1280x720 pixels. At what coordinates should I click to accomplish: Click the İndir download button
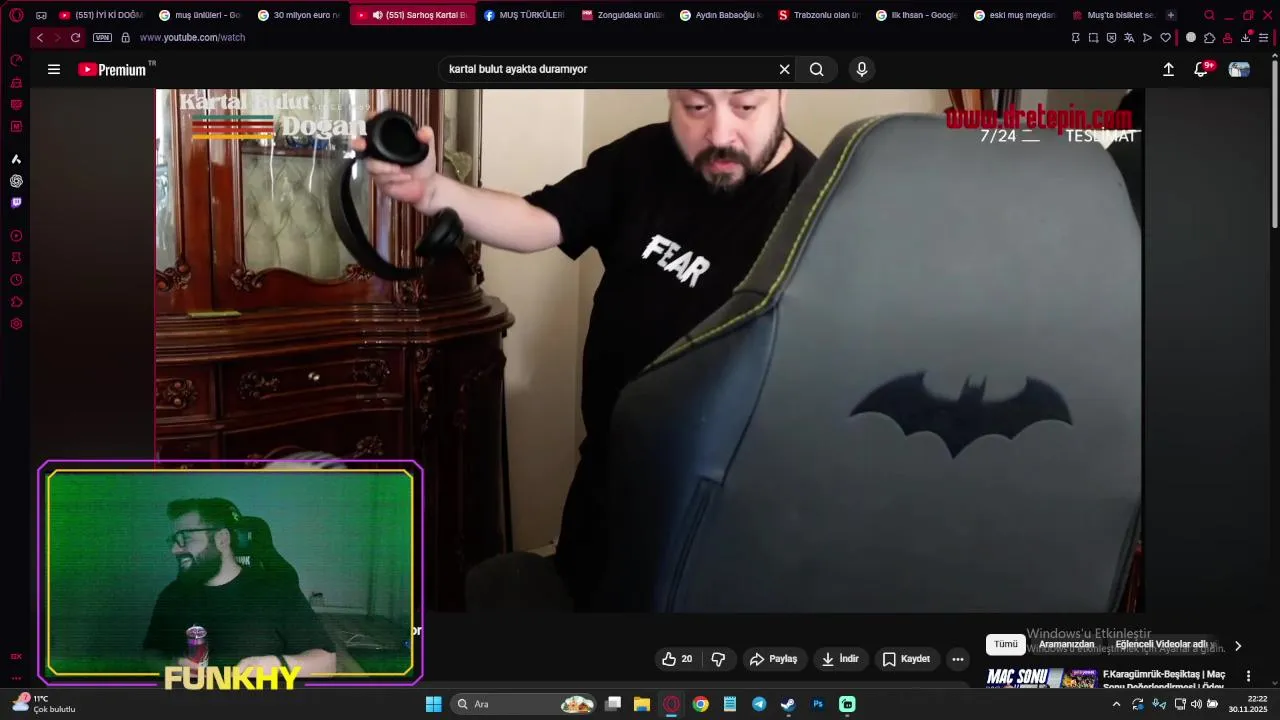pos(840,659)
